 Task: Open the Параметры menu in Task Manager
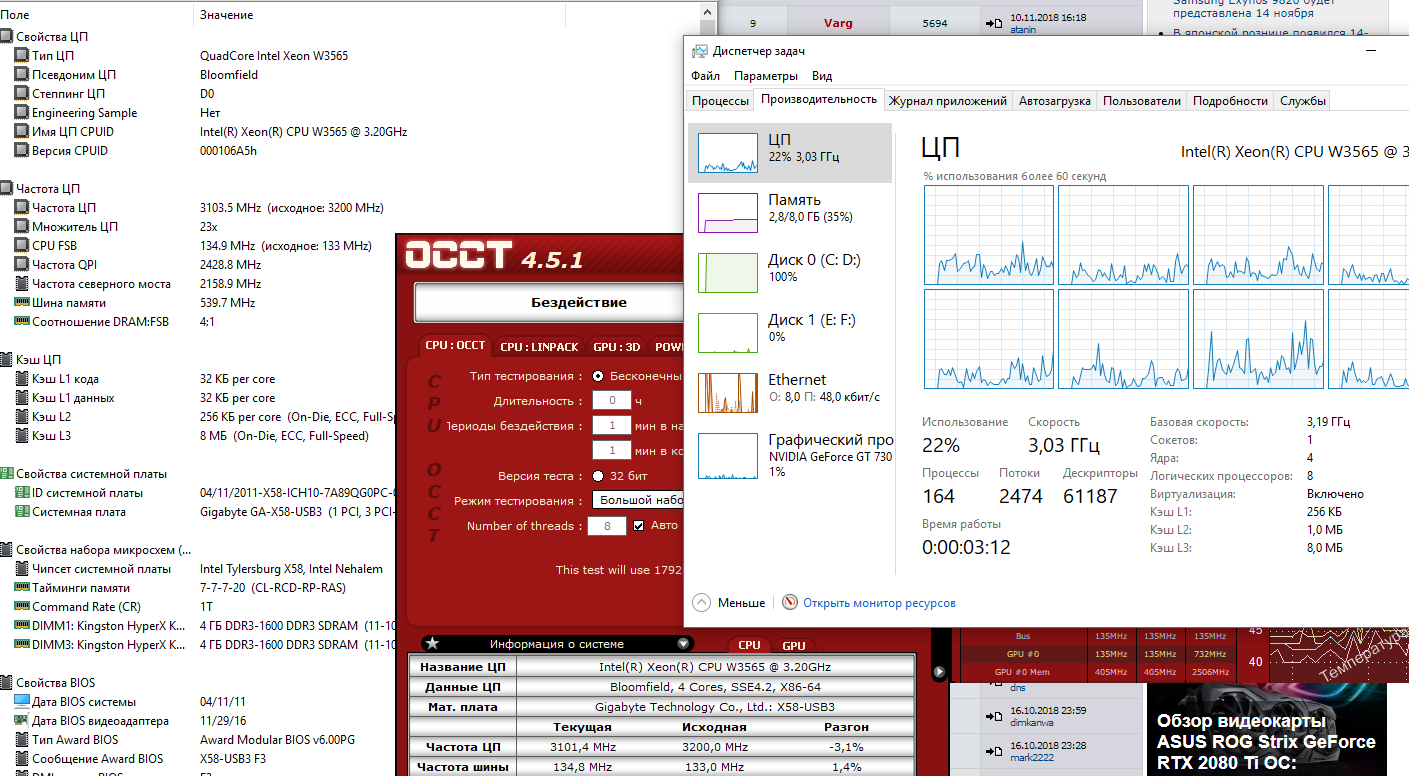click(766, 76)
